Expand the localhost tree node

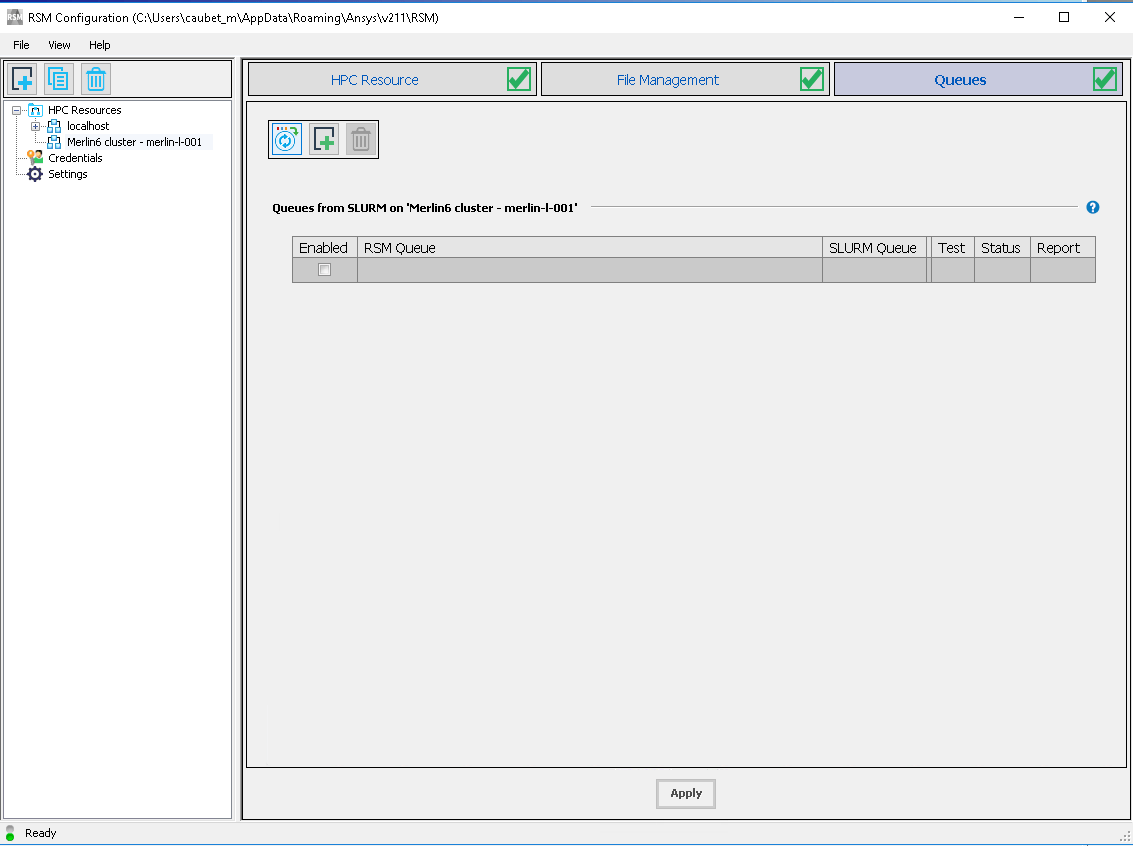(x=36, y=126)
